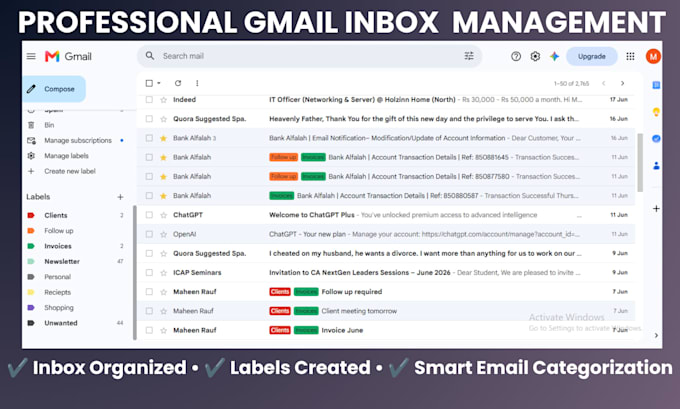Click the red Clients label color marker
This screenshot has width=680, height=409.
pos(31,215)
